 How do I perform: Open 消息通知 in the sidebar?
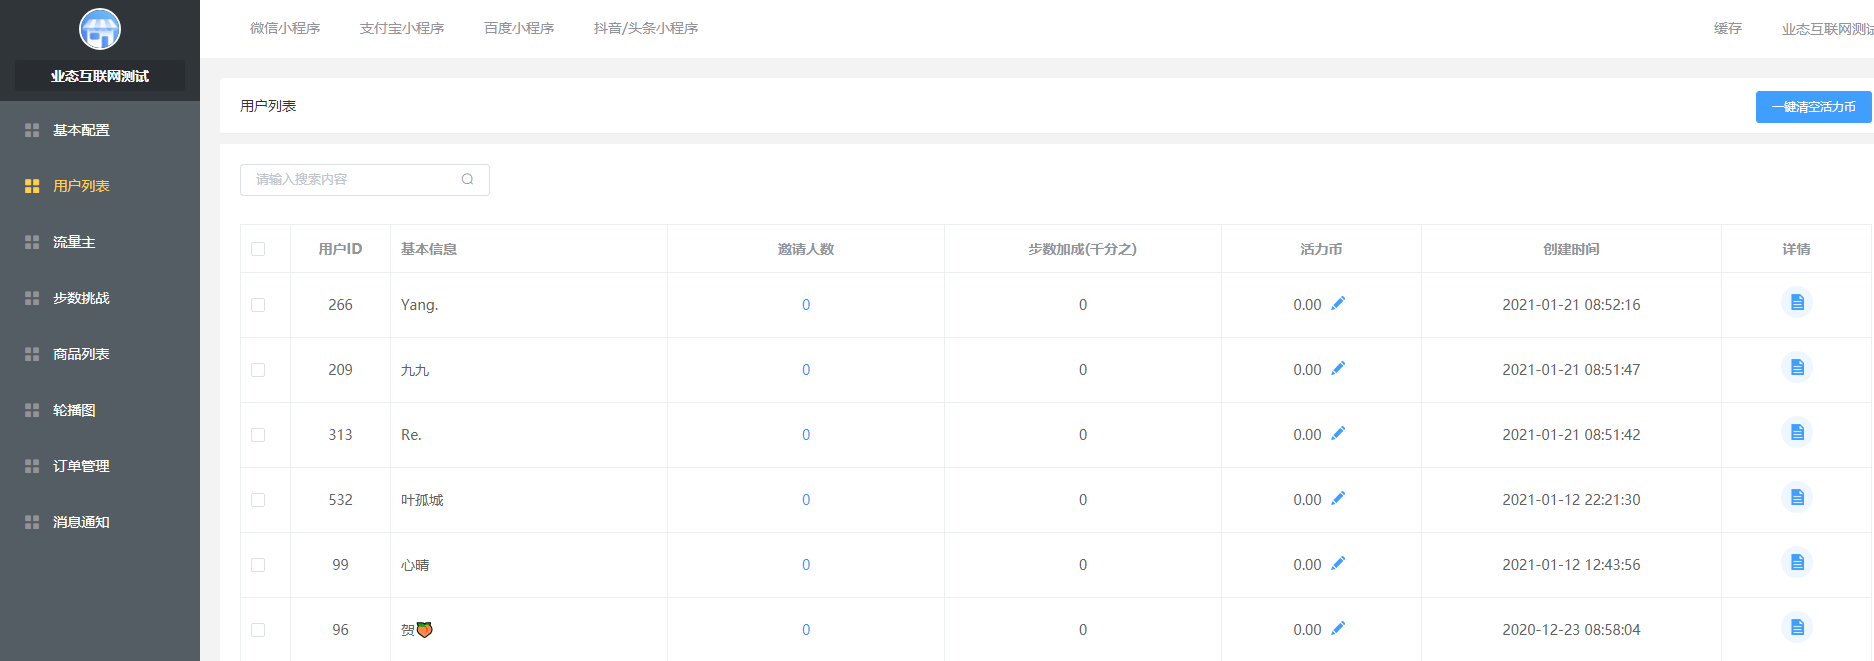tap(100, 522)
